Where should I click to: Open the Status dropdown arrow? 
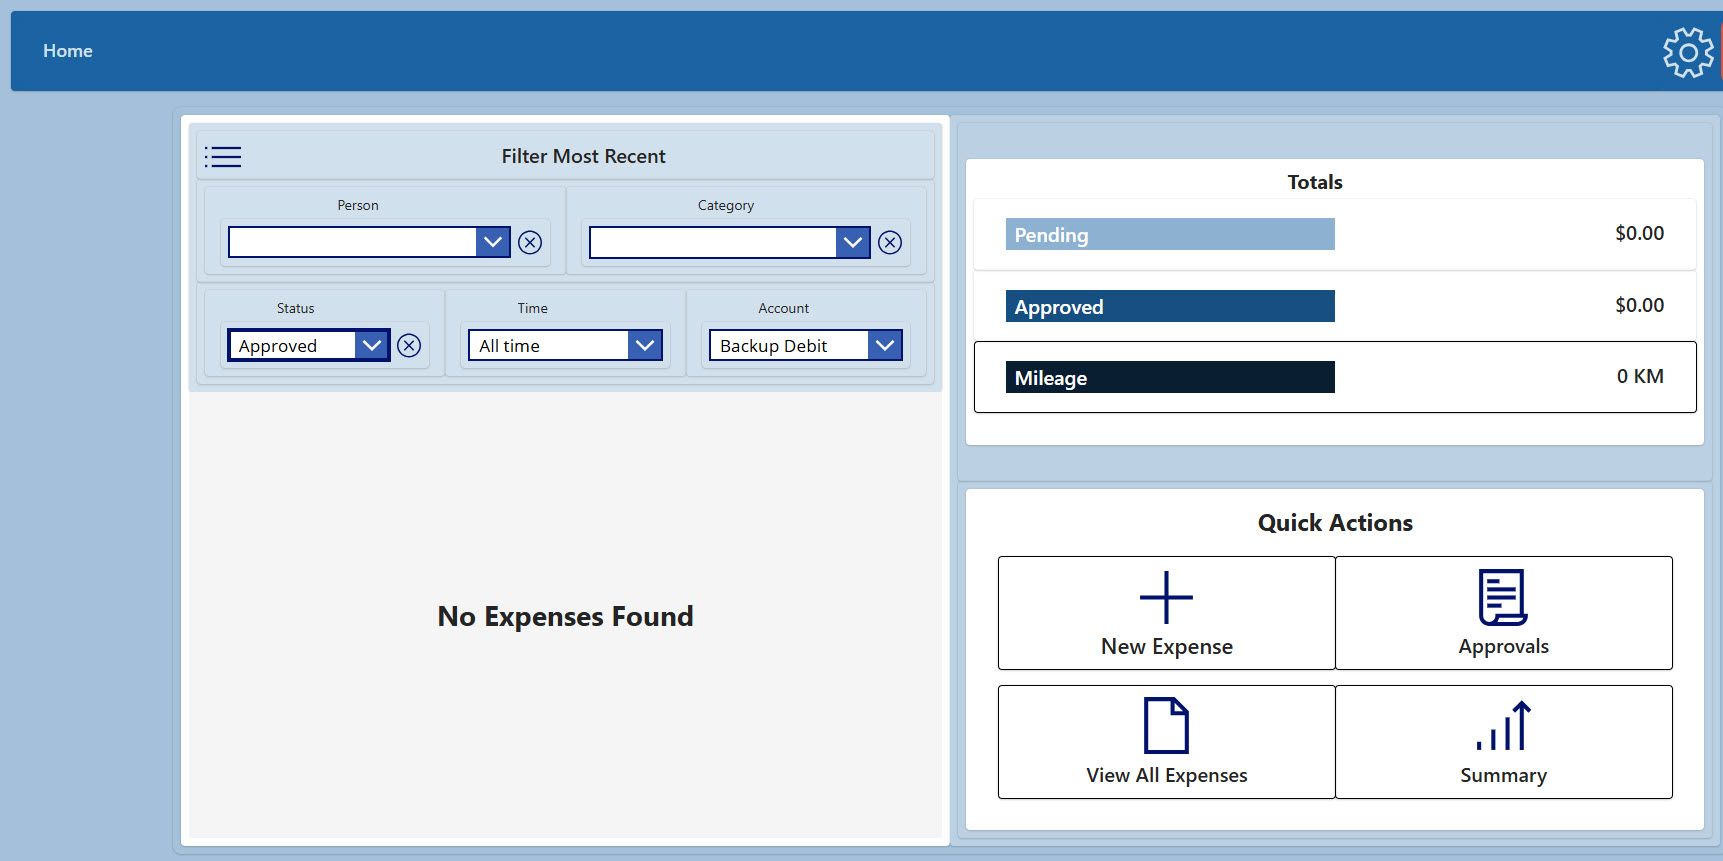point(372,345)
